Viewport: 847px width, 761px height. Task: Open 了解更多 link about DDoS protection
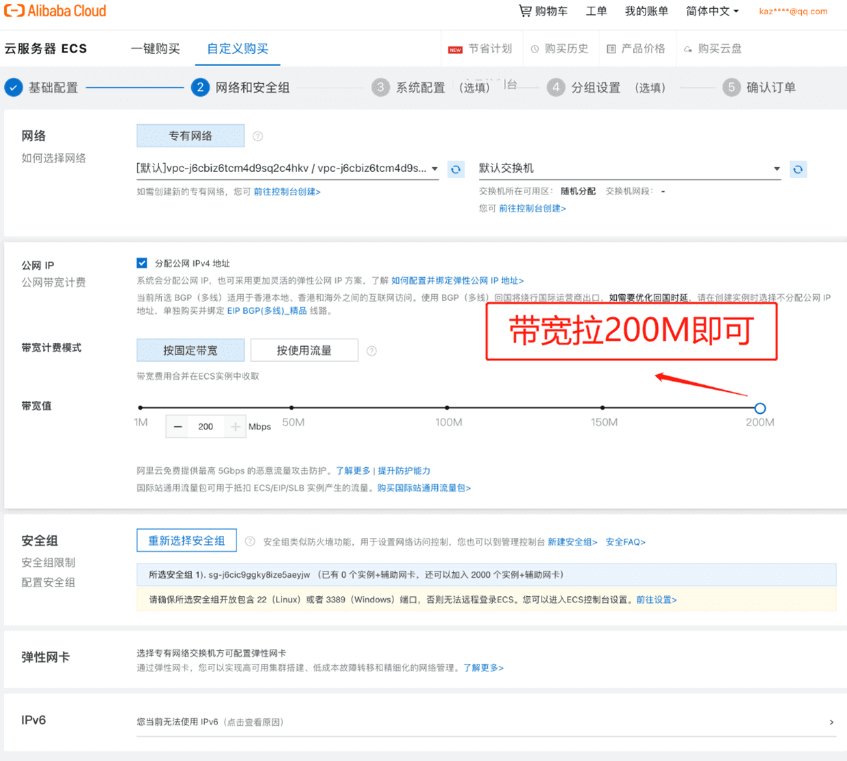click(x=353, y=471)
